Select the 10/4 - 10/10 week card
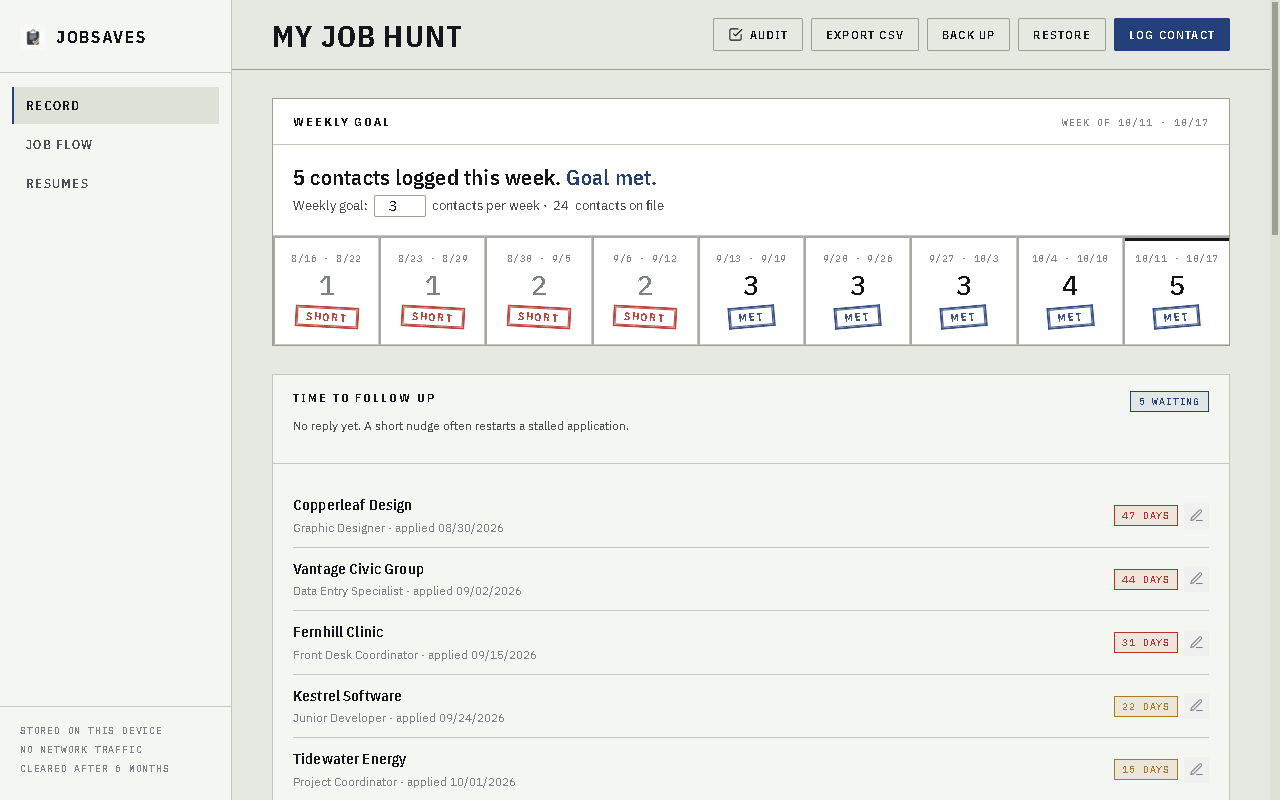This screenshot has height=800, width=1280. (1070, 291)
